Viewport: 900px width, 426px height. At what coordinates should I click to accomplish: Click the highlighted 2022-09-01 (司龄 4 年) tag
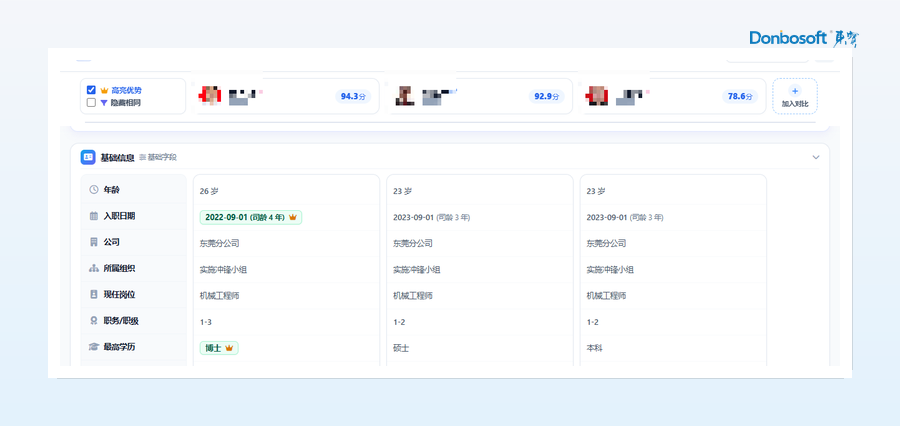click(251, 218)
